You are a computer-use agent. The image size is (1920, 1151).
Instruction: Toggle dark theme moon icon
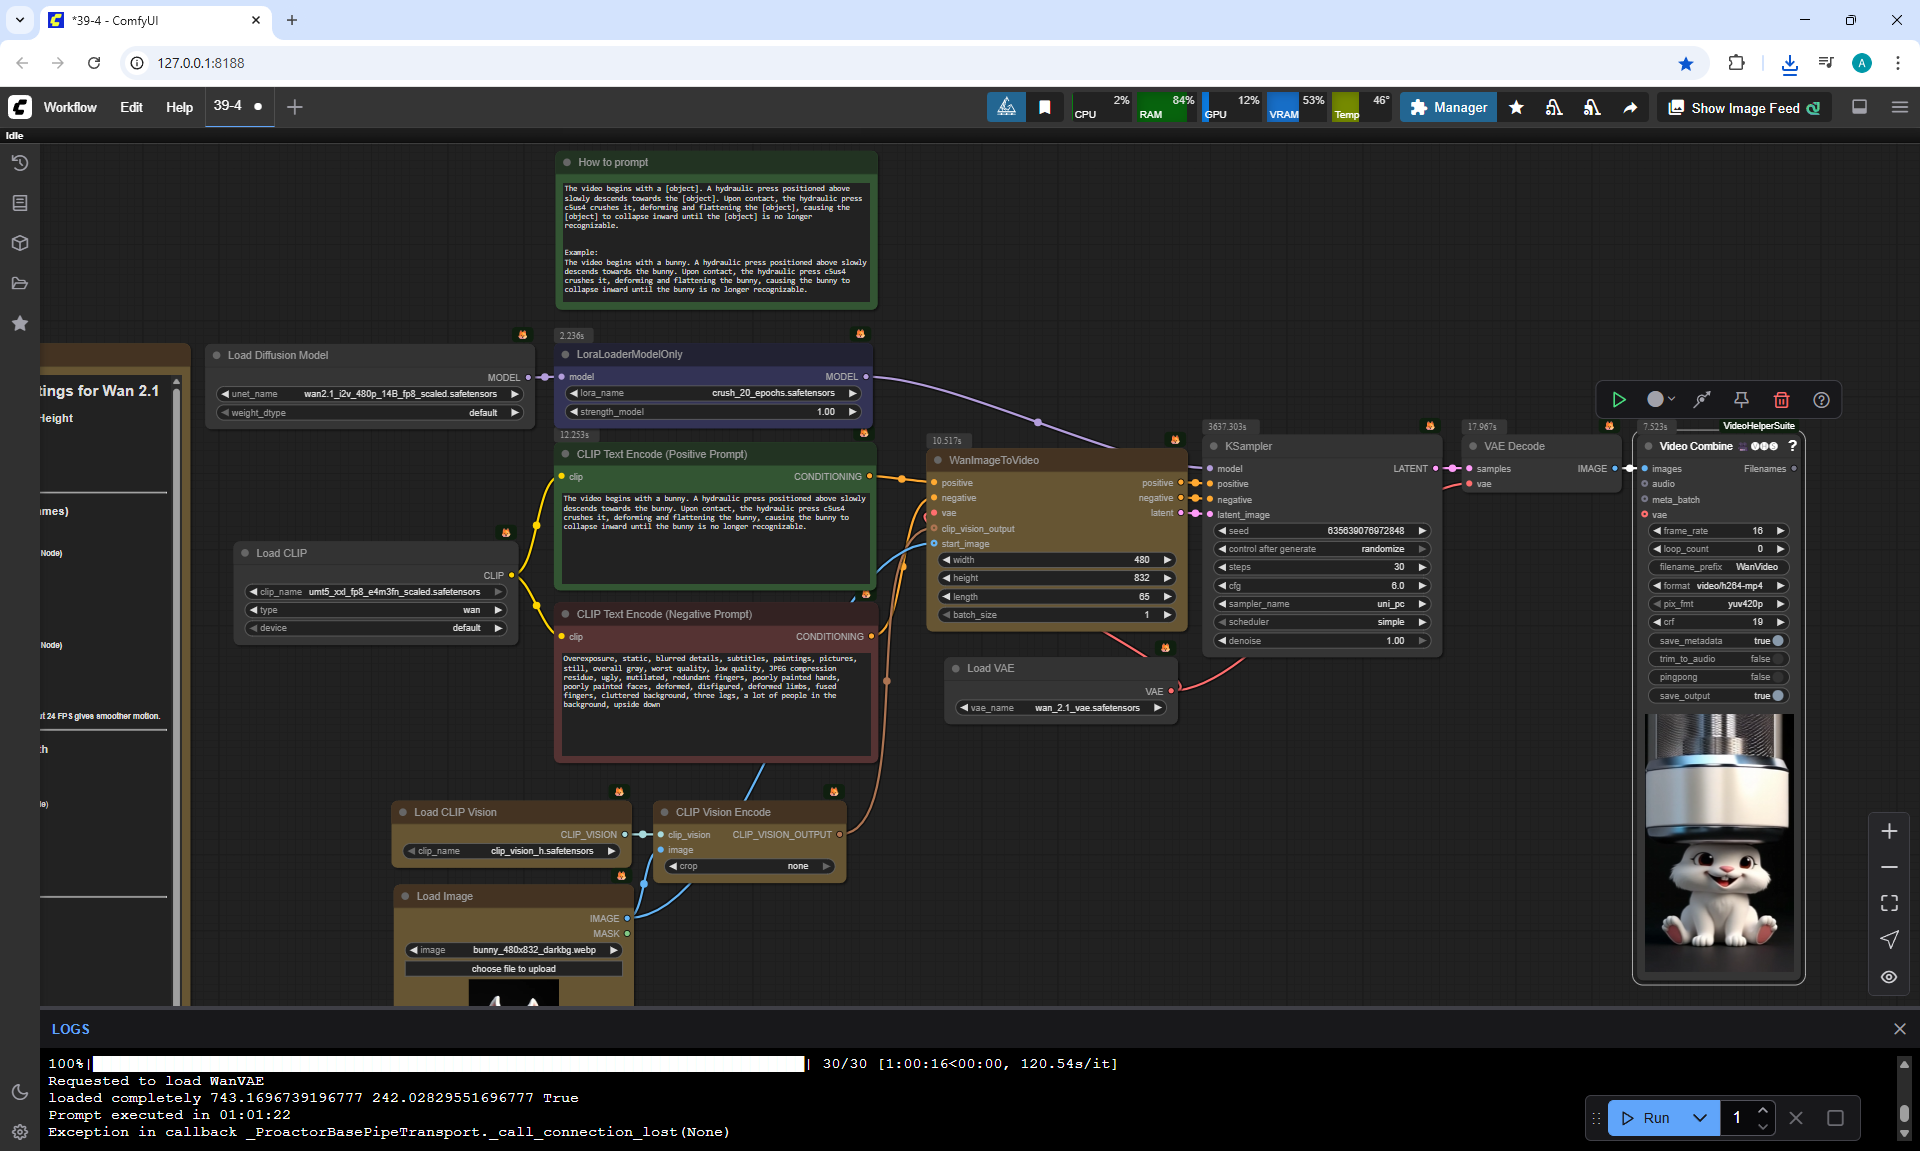pos(19,1092)
